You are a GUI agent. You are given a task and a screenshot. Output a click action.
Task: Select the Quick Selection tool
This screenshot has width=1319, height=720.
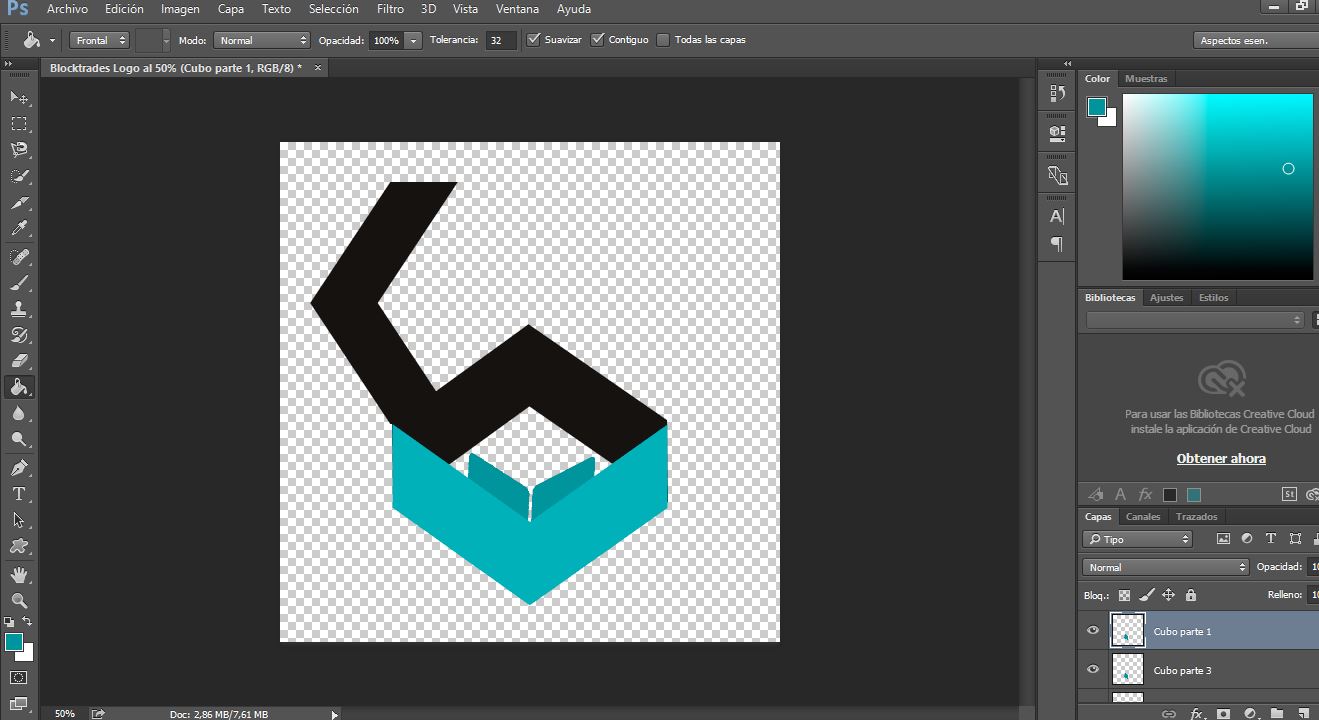[x=19, y=176]
